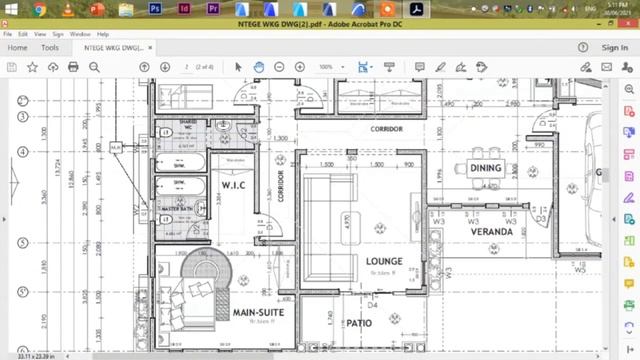Go to next page arrow
Image resolution: width=640 pixels, height=360 pixels.
point(165,67)
